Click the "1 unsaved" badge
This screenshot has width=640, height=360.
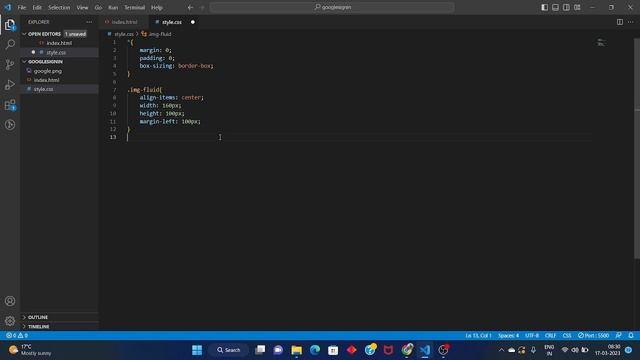76,34
